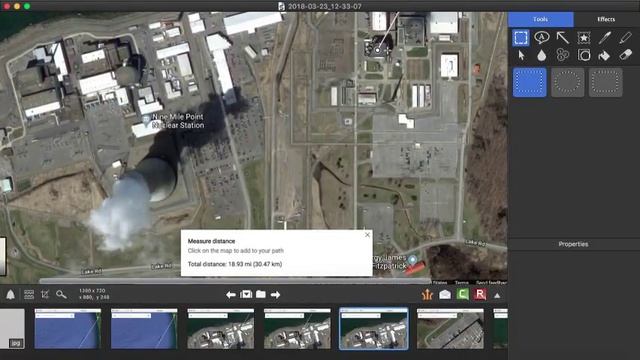
Task: Click the Total distance text
Action: (x=235, y=264)
